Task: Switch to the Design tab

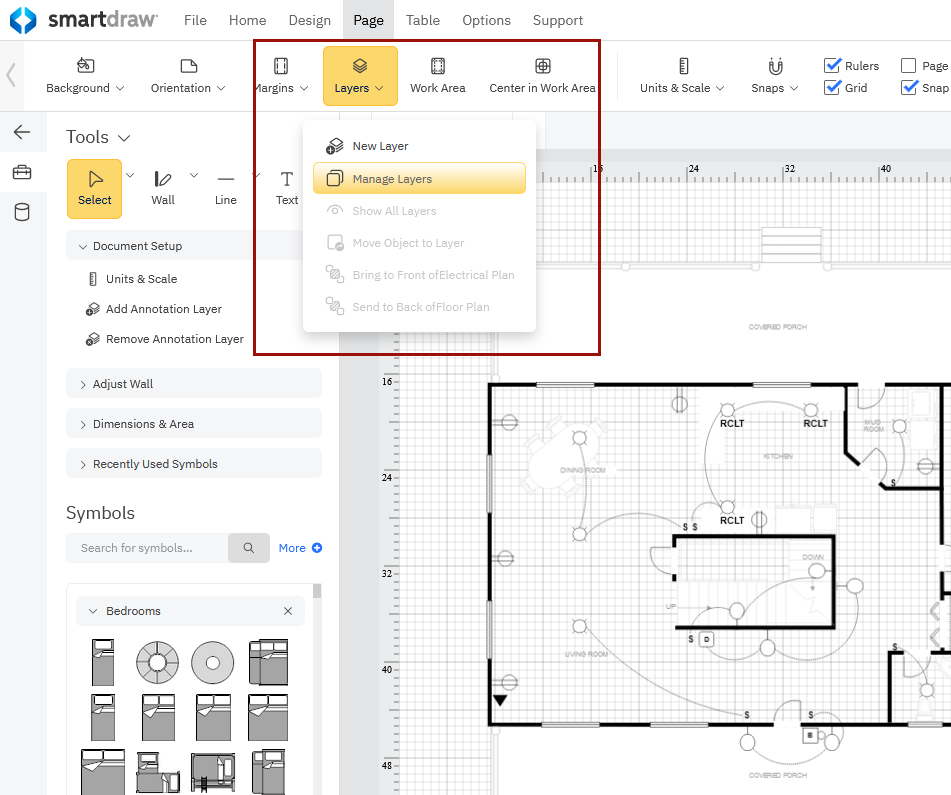Action: click(x=309, y=20)
